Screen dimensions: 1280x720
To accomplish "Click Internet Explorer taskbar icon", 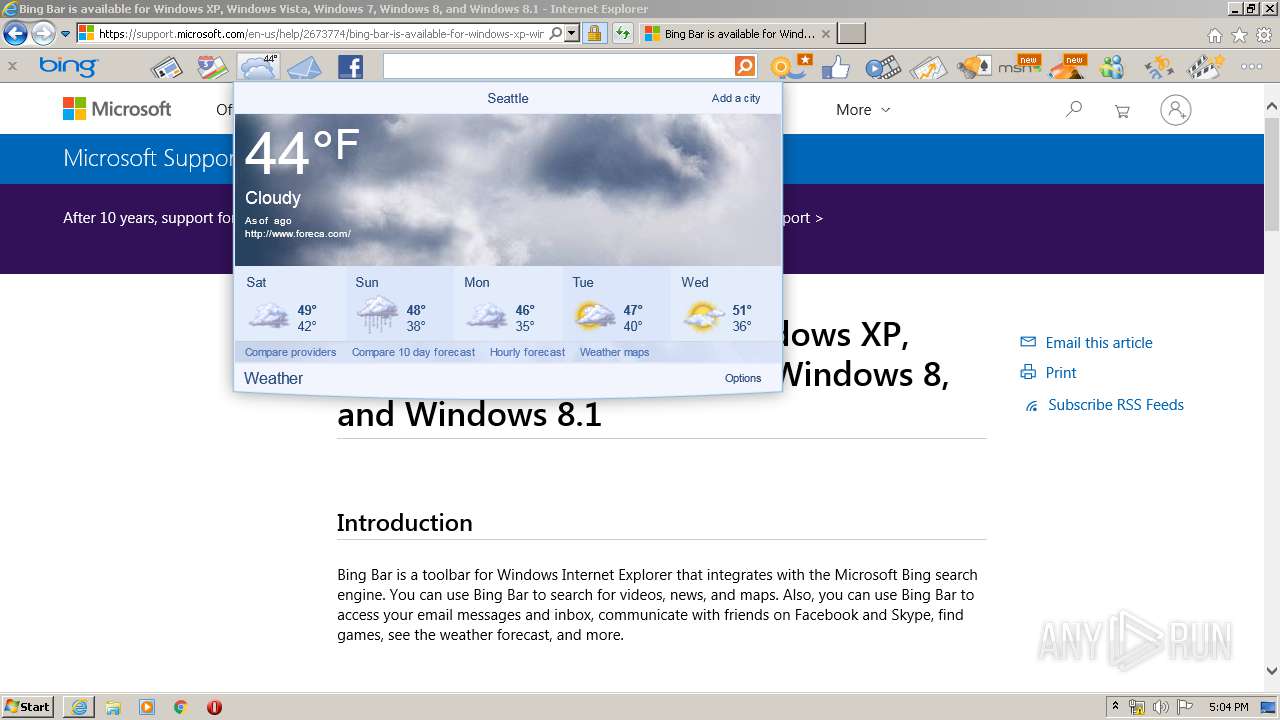I will [x=79, y=707].
